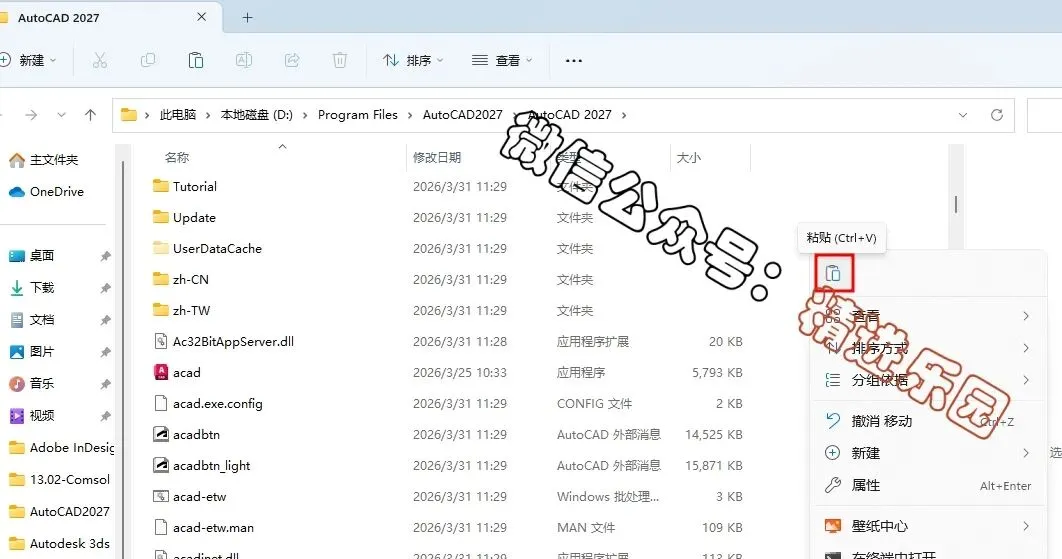Sort by 名称 column header
This screenshot has width=1062, height=559.
(x=177, y=158)
